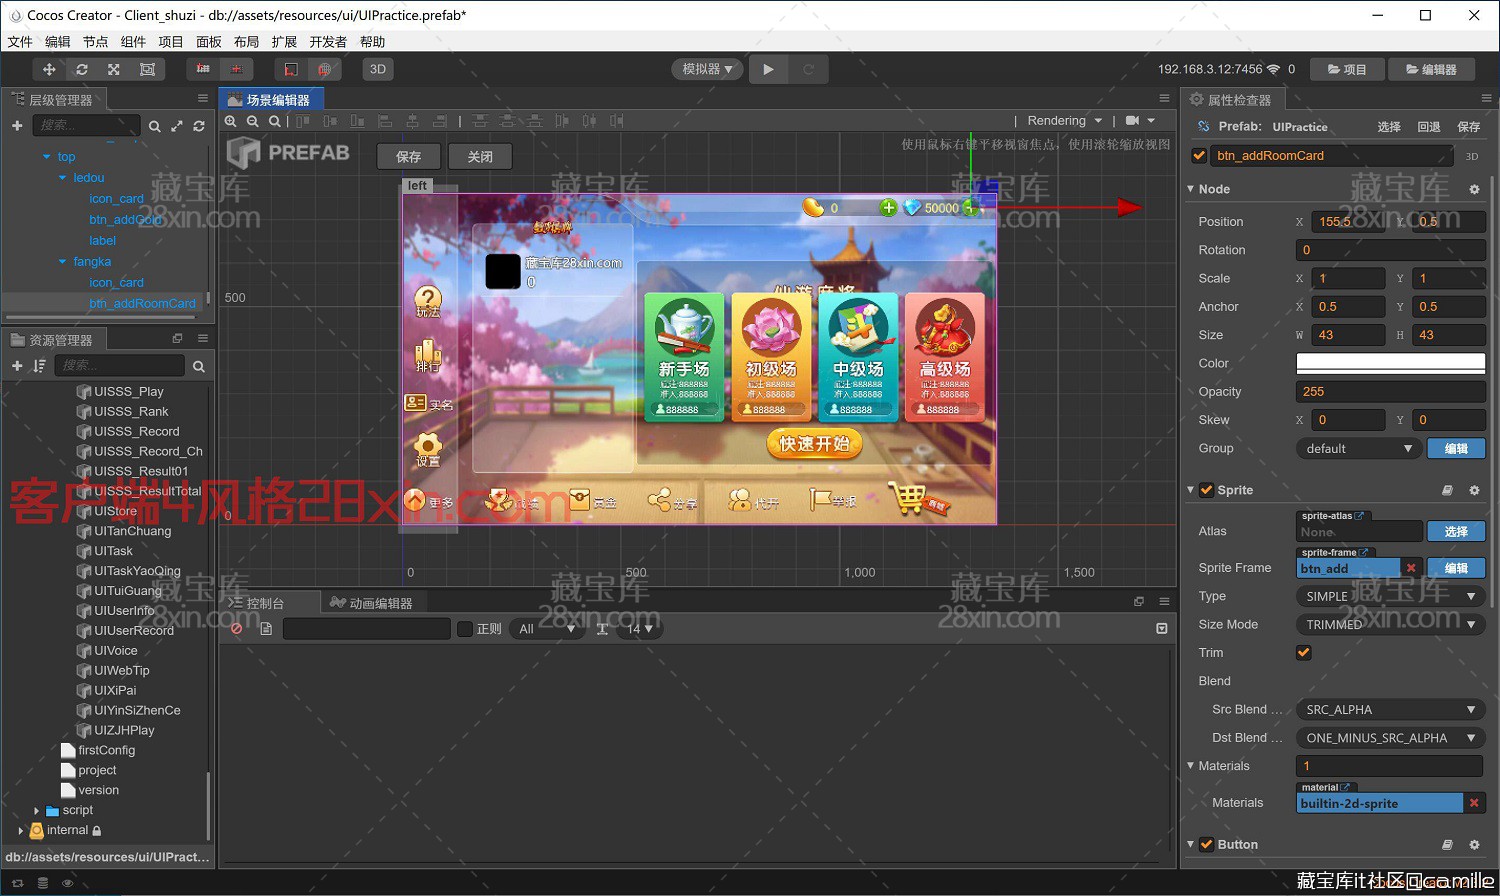
Task: Zoom in the scene editor view
Action: click(x=231, y=121)
